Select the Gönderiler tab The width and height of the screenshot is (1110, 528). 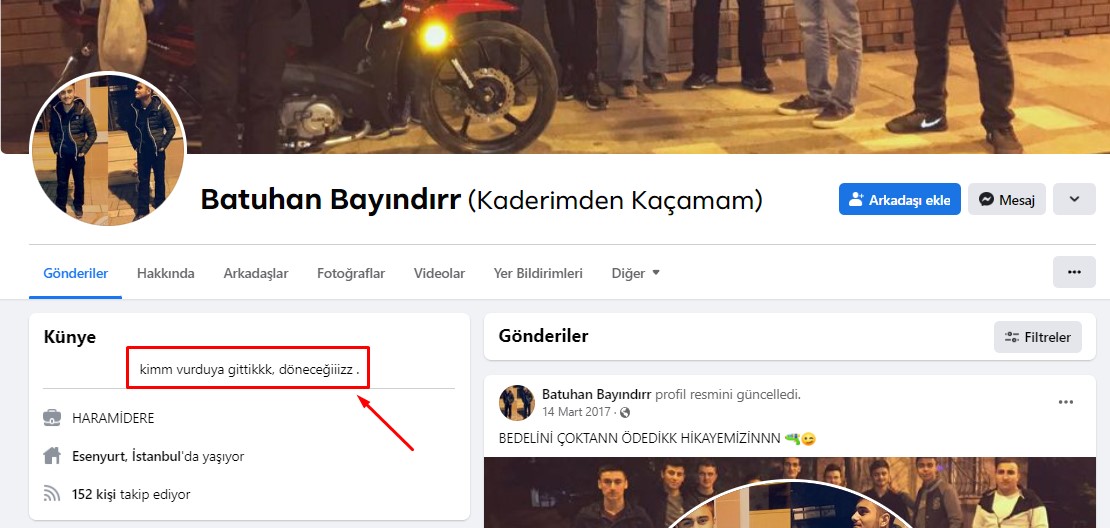tap(75, 273)
